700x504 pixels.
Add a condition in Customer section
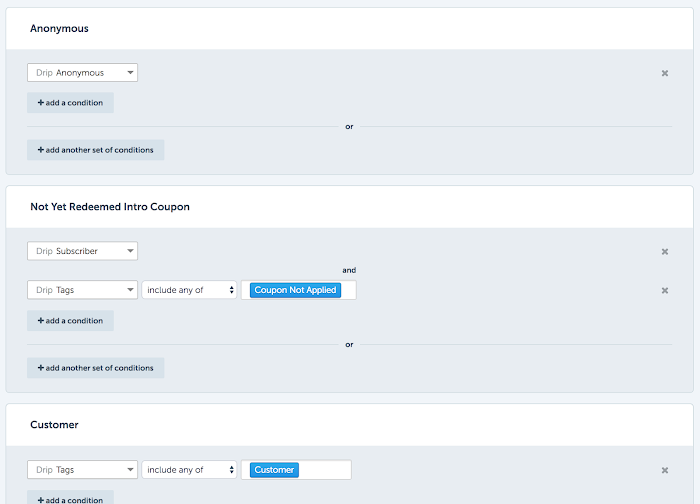point(71,499)
